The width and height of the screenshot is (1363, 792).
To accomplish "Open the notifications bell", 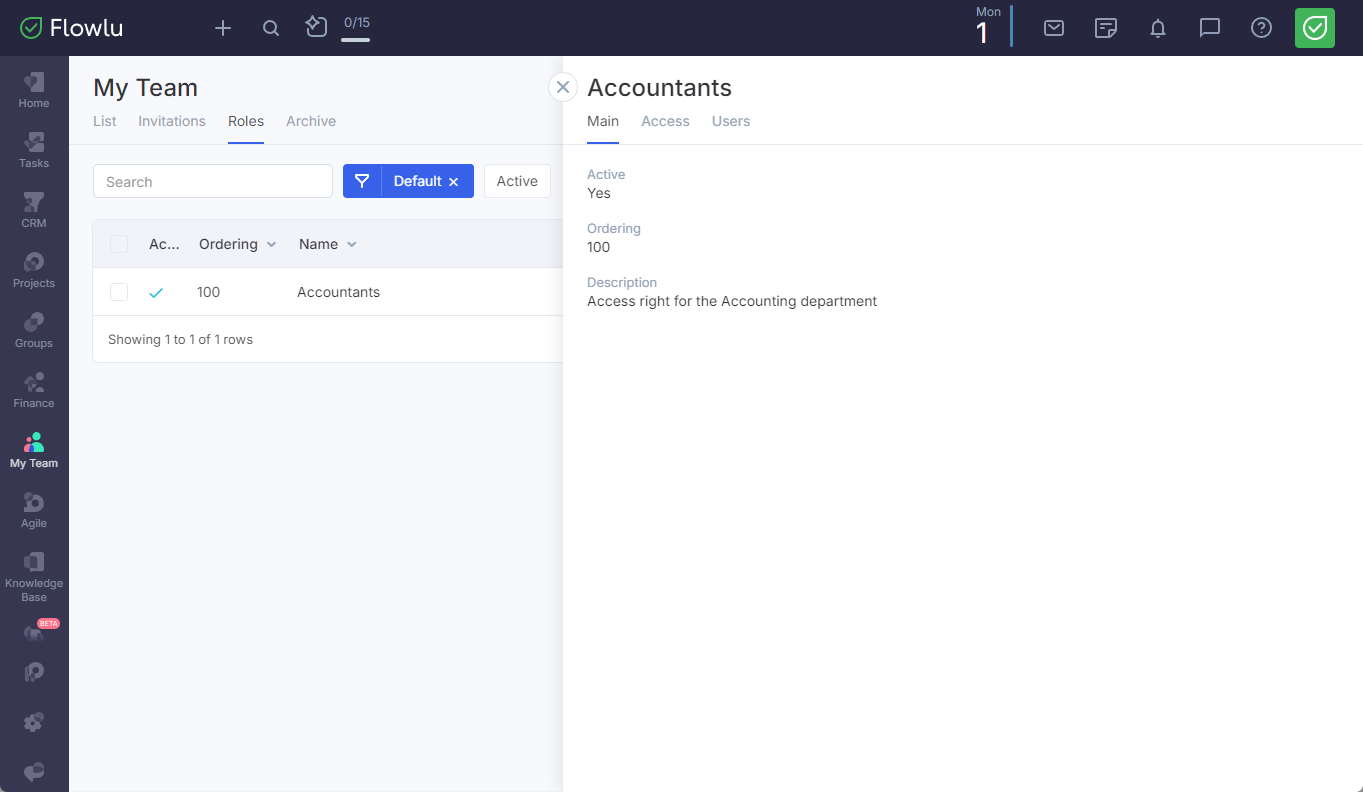I will (1158, 28).
